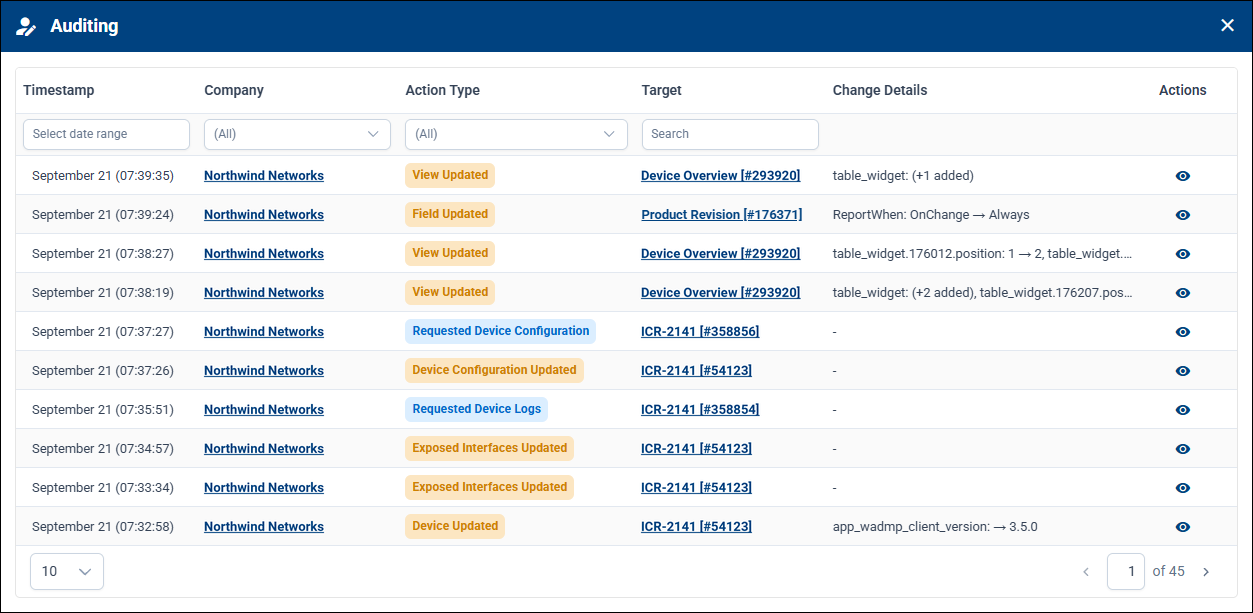This screenshot has height=613, width=1253.
Task: Click Northwind Networks link in 07:35:51 row
Action: coord(264,410)
